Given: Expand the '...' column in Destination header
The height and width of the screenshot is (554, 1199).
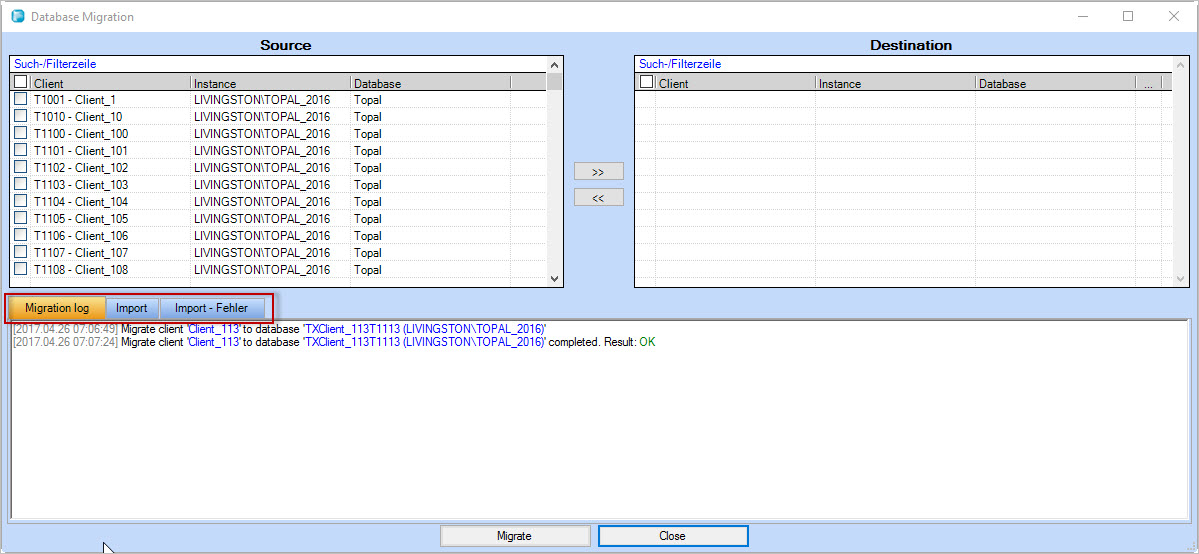Looking at the screenshot, I should [x=1147, y=84].
